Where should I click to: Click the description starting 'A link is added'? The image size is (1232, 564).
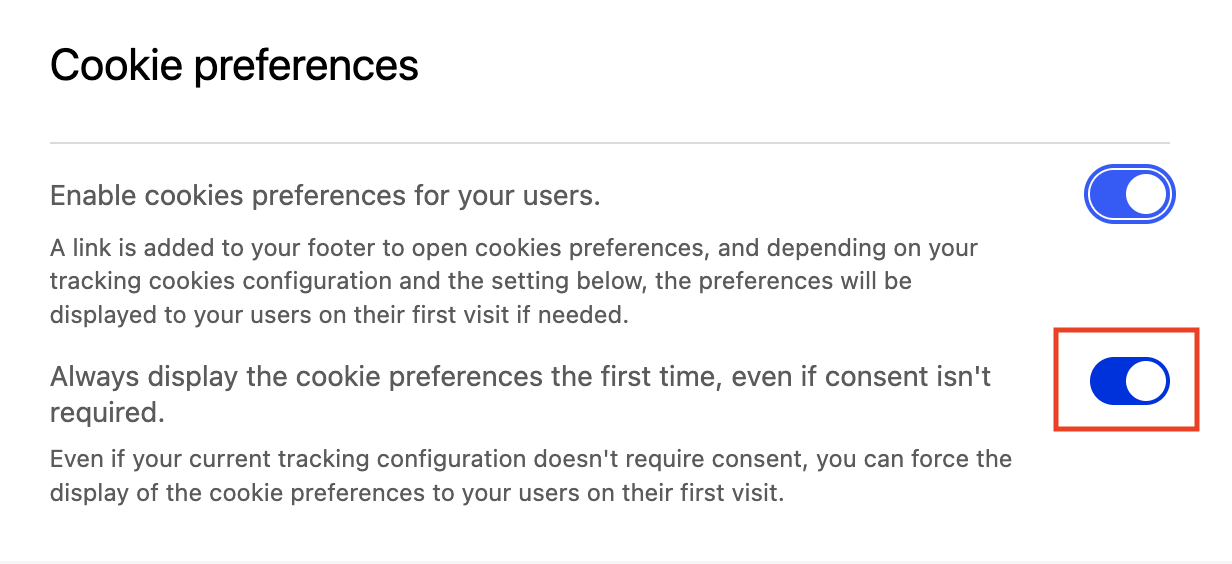pos(514,281)
